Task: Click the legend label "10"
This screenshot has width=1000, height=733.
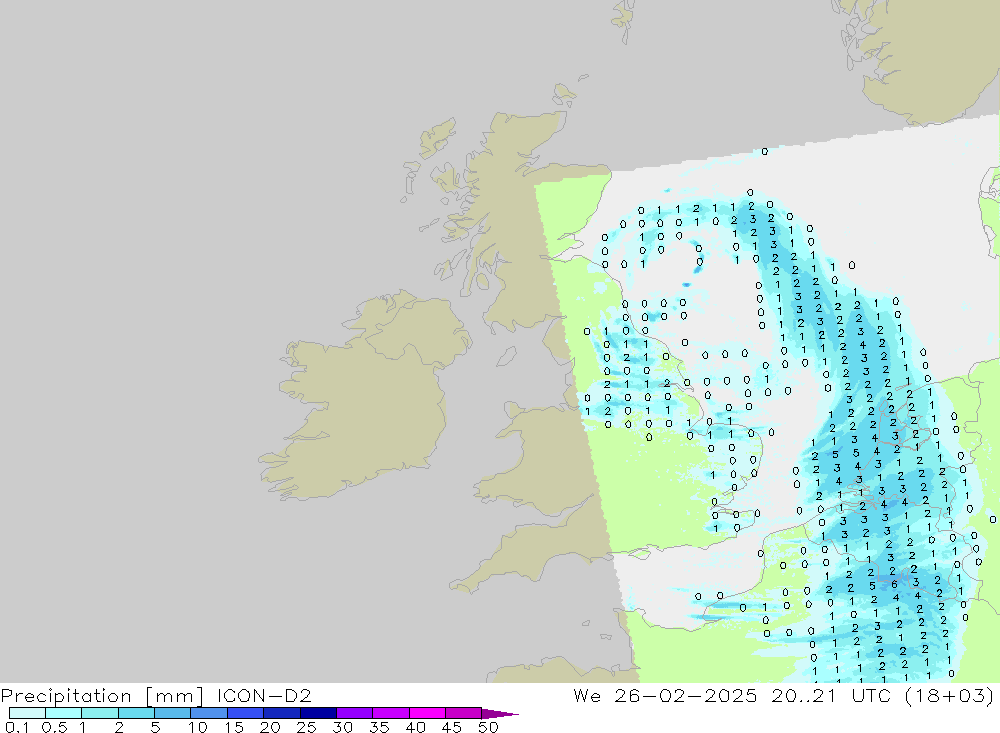Action: click(x=197, y=727)
